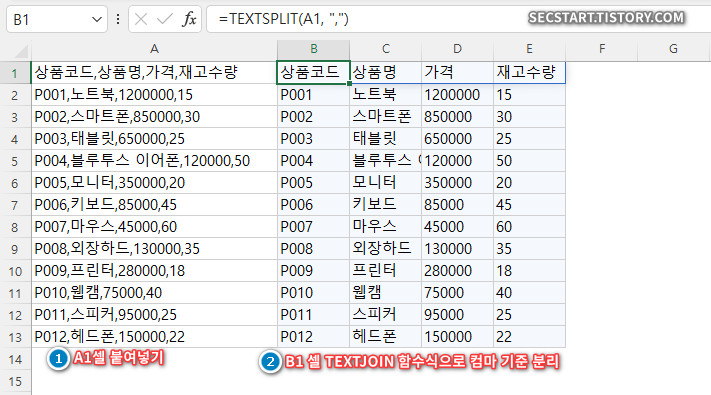Open the Insert Function fx button
The height and width of the screenshot is (395, 711).
[x=189, y=19]
